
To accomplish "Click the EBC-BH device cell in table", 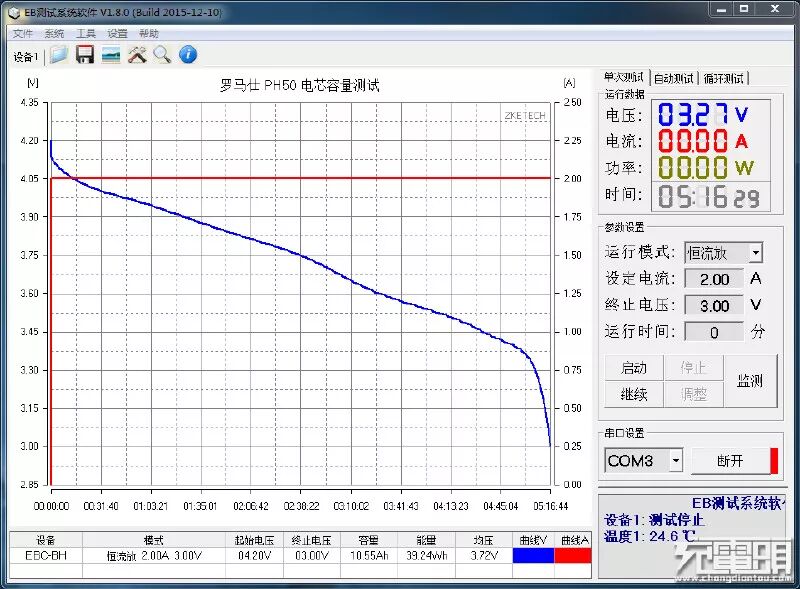I will tap(46, 555).
